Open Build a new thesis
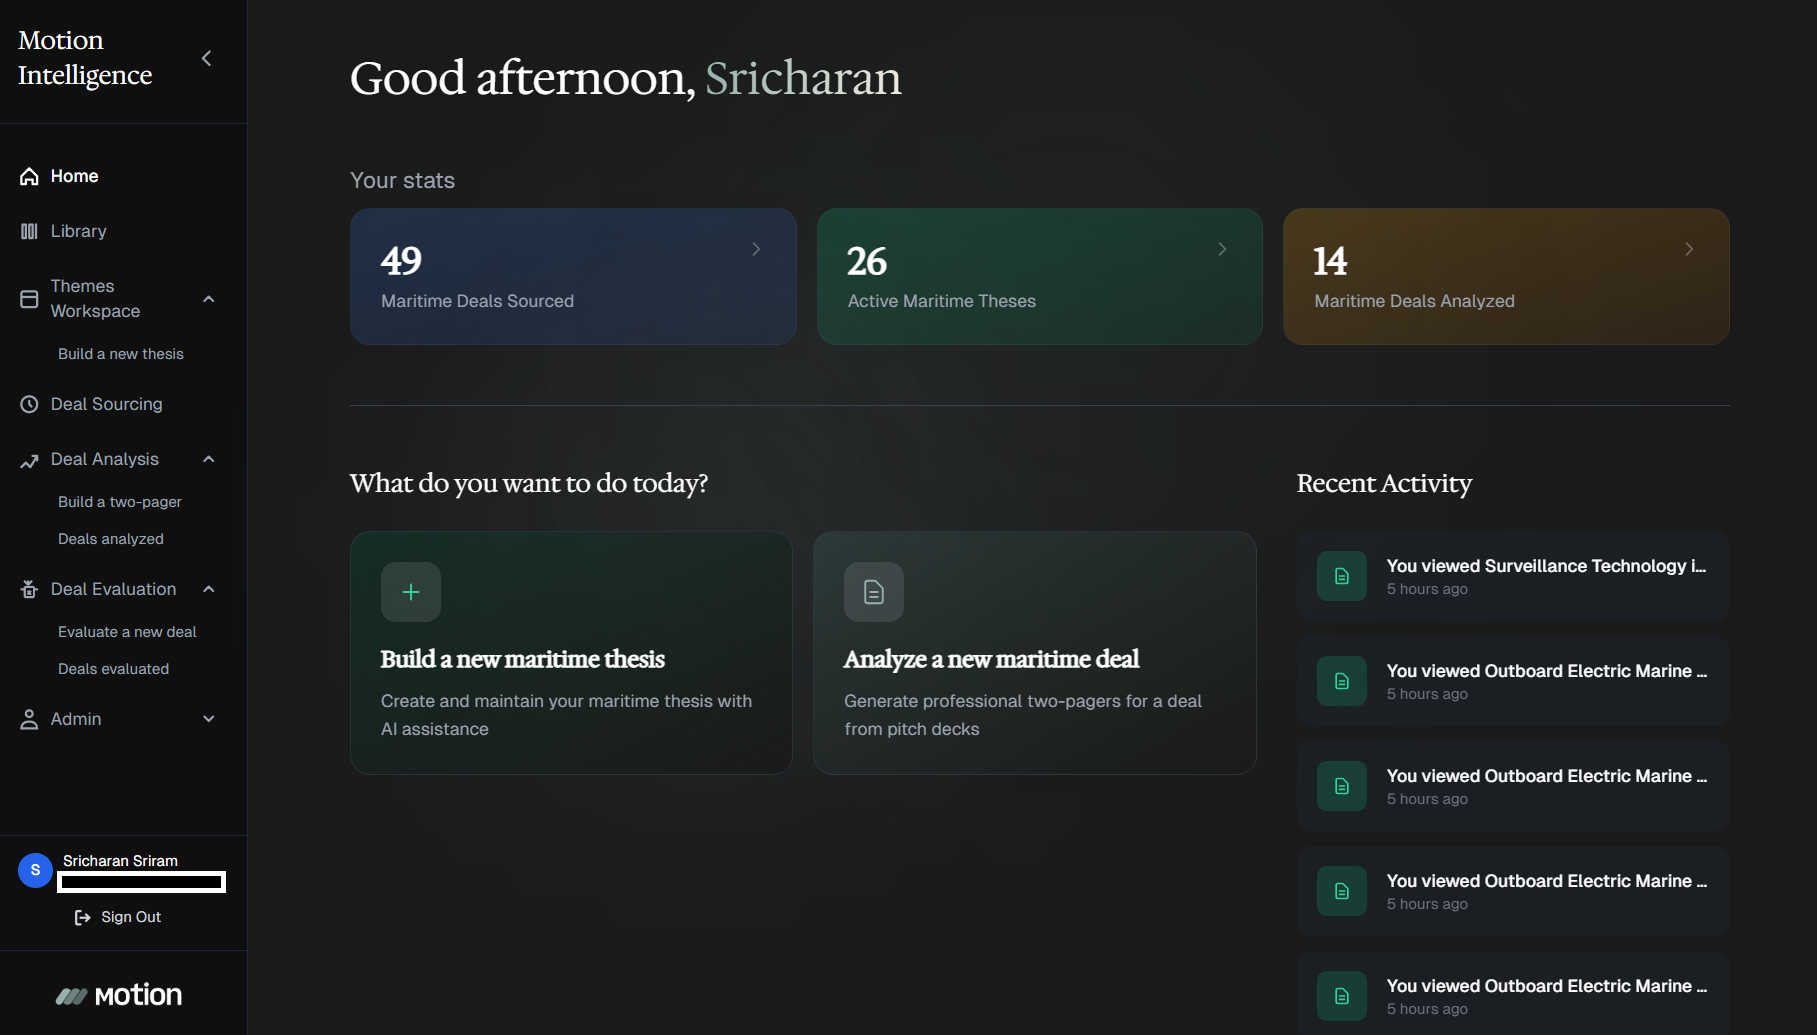This screenshot has height=1035, width=1817. 120,353
